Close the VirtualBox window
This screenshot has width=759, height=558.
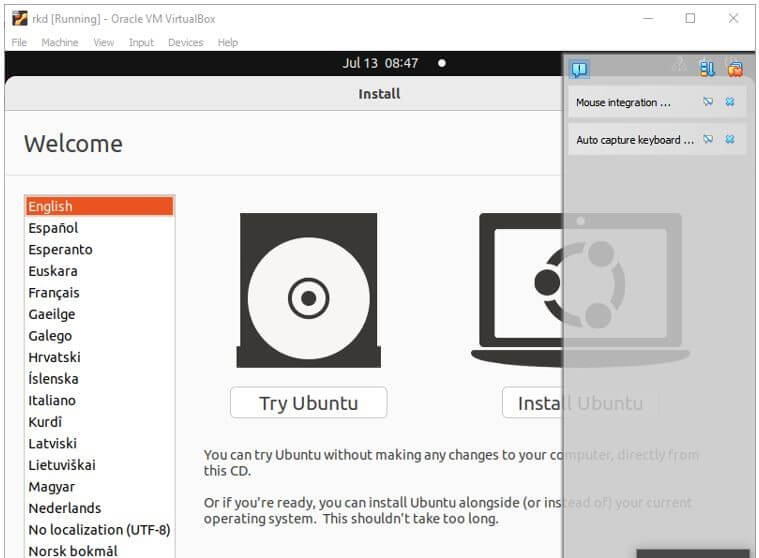click(x=733, y=18)
